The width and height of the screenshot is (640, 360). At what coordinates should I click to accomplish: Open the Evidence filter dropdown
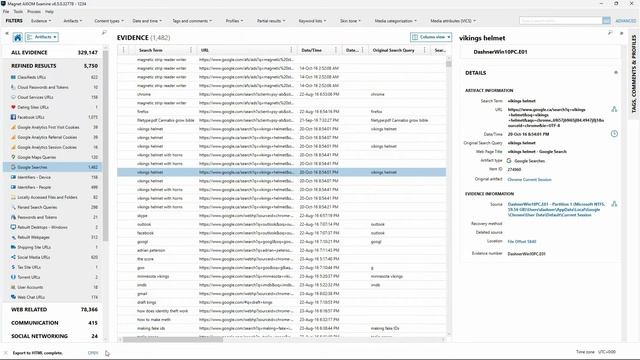click(41, 21)
